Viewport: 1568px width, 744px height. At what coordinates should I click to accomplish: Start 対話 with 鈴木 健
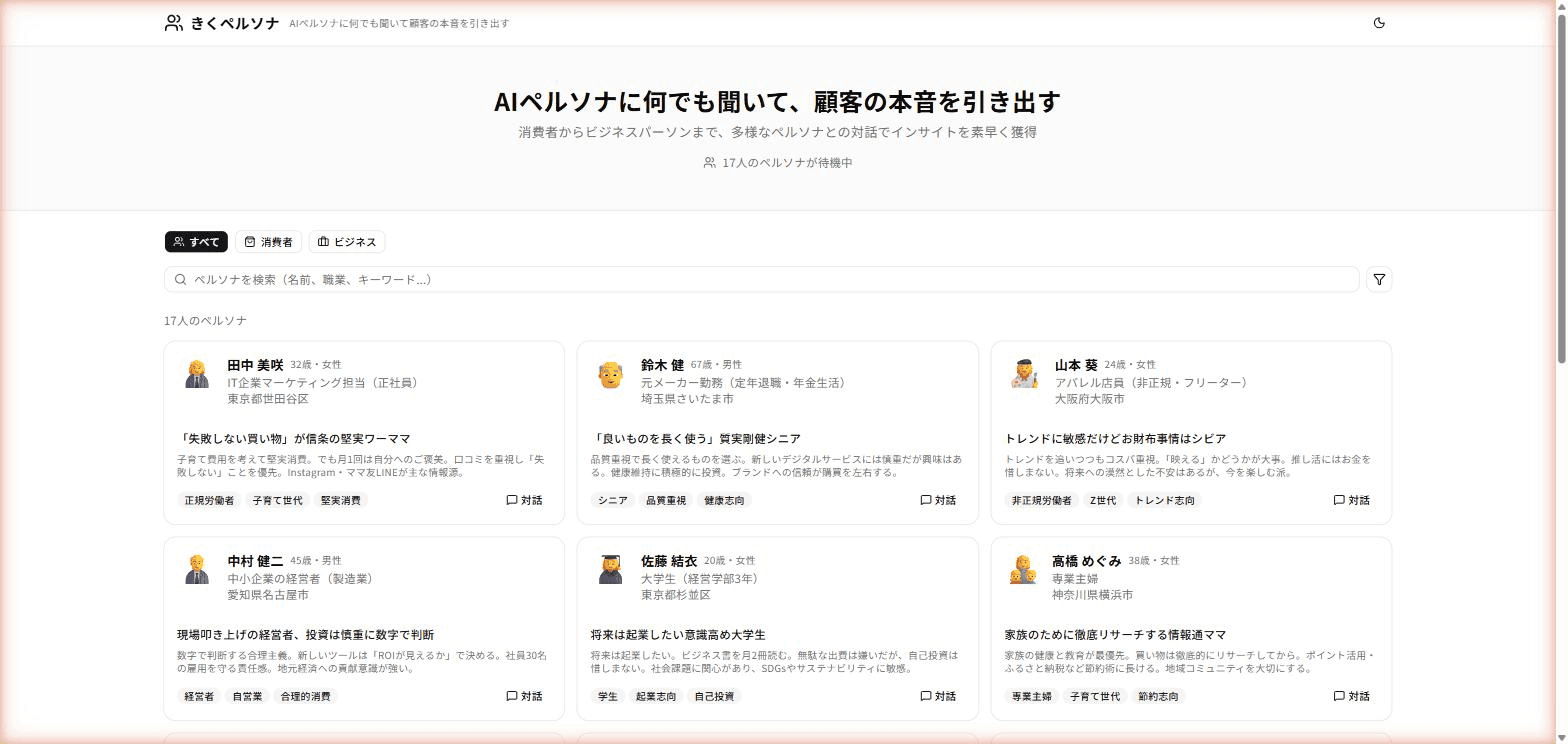(x=939, y=500)
